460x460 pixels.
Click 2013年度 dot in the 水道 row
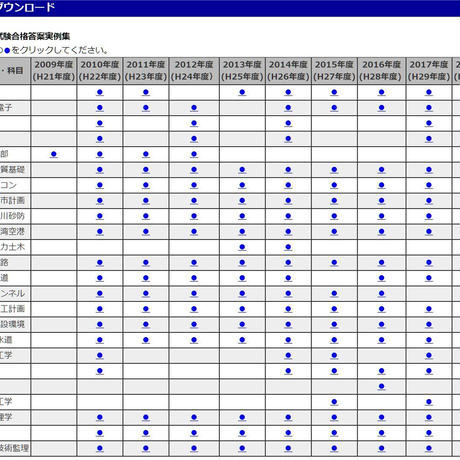pos(242,340)
